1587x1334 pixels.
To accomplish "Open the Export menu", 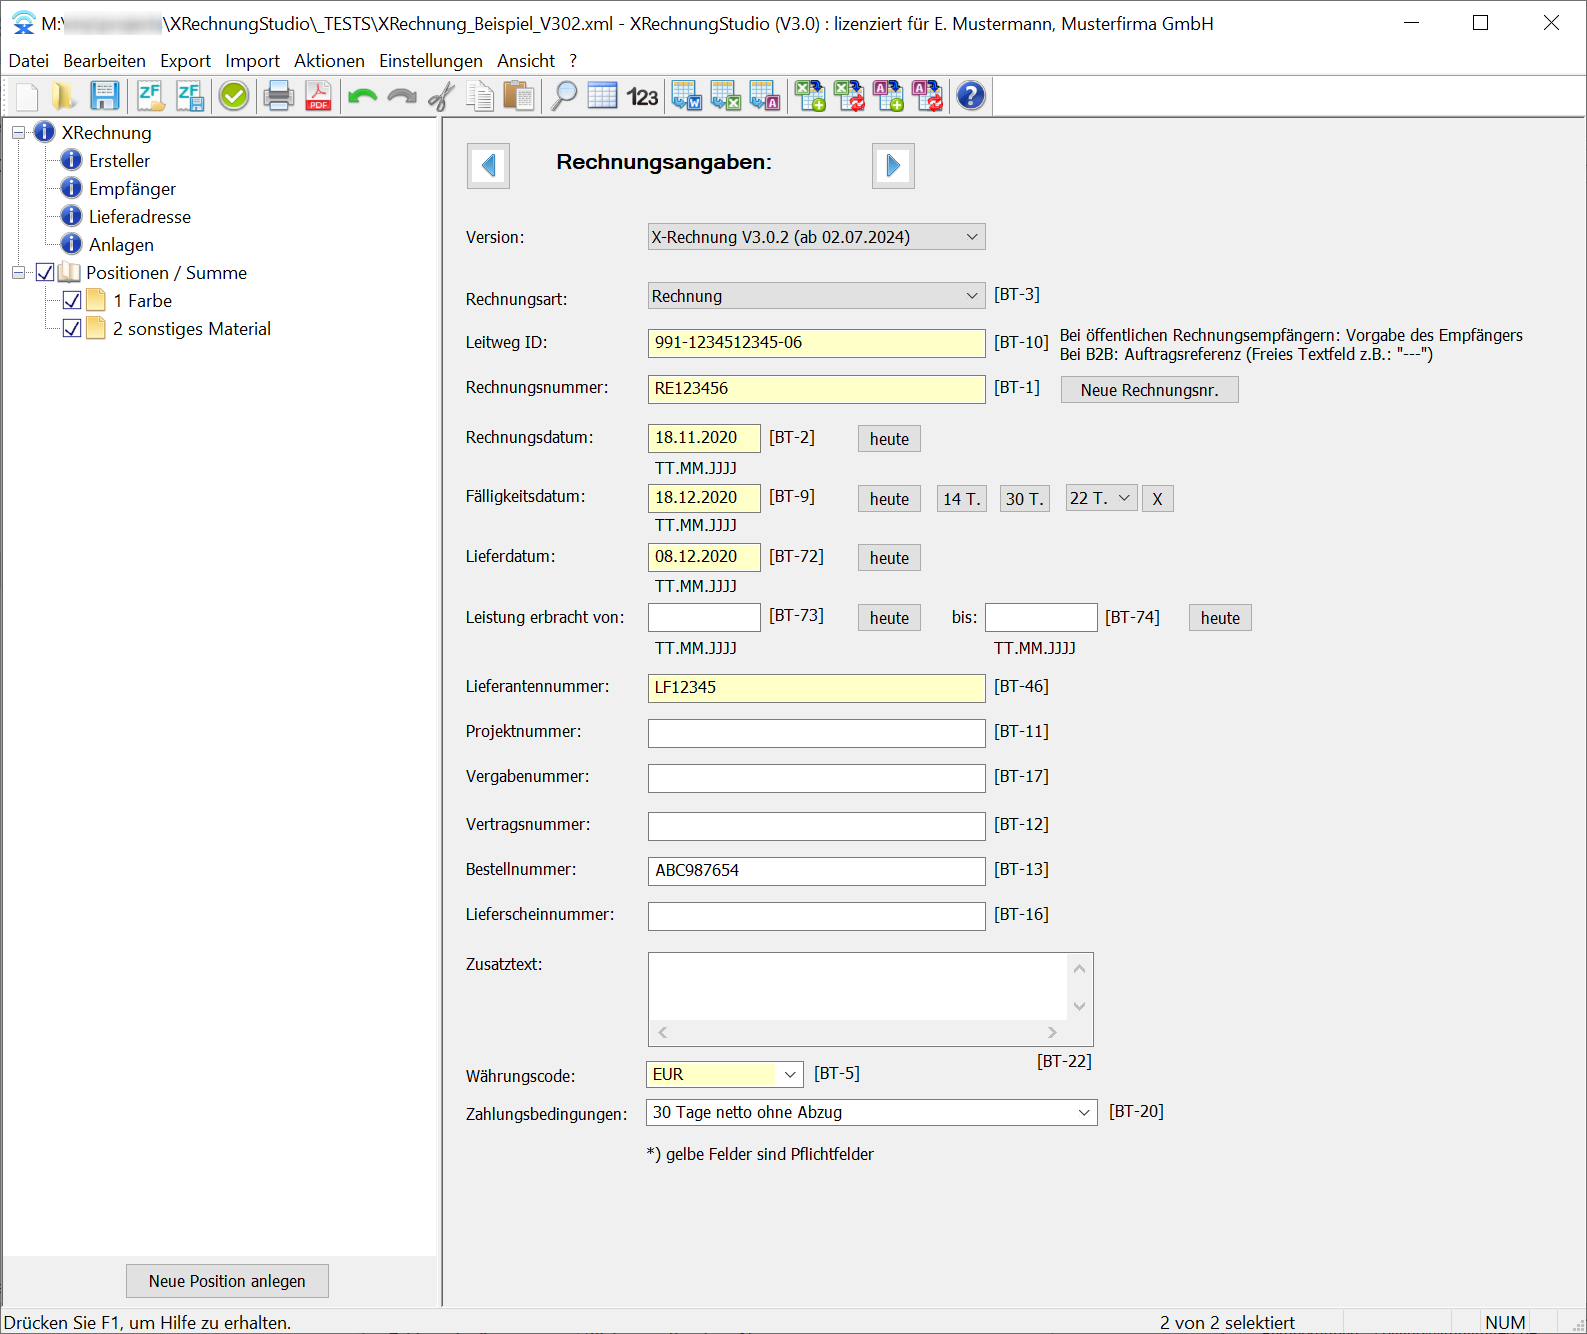I will (x=185, y=61).
